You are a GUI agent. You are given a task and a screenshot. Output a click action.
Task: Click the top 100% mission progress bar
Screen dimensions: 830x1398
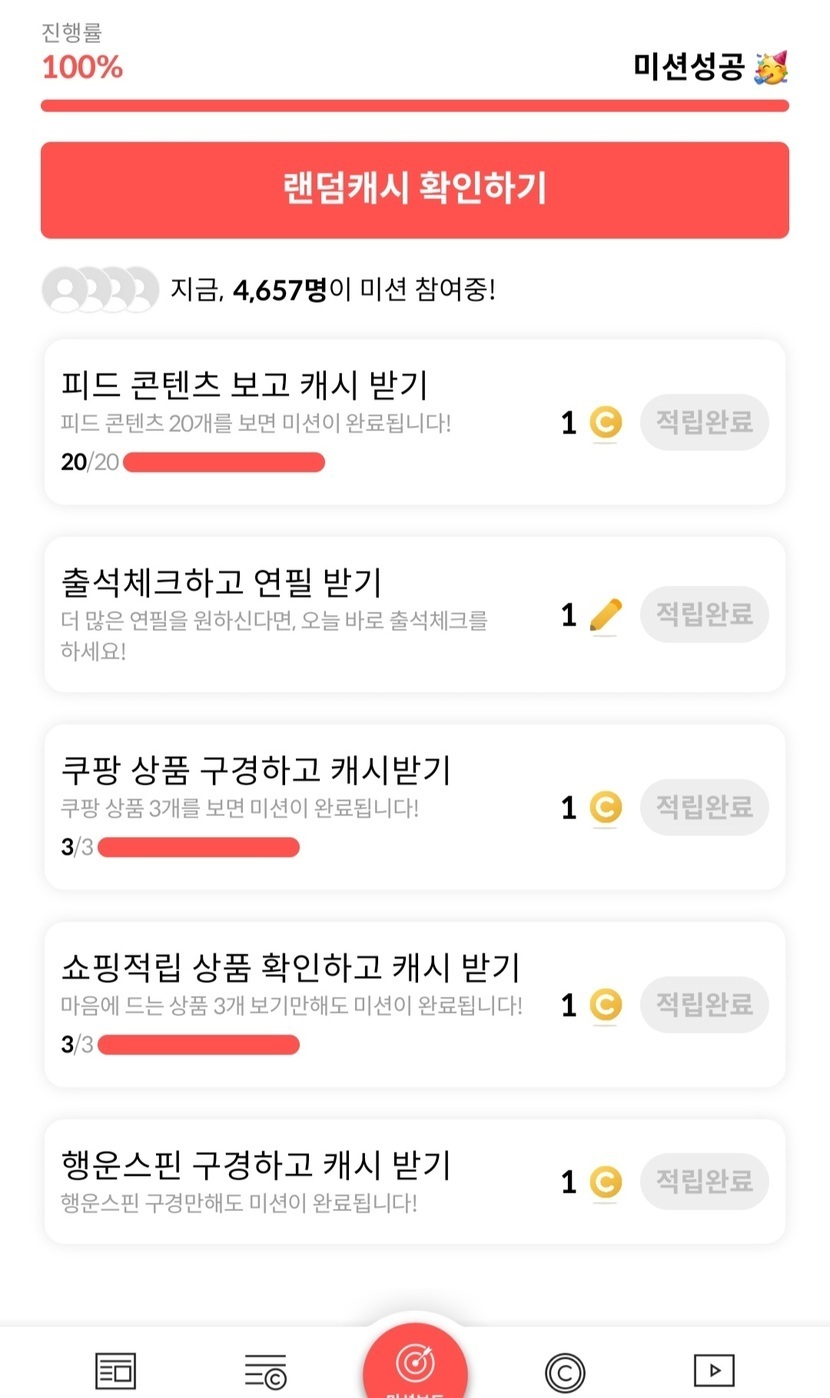[414, 106]
